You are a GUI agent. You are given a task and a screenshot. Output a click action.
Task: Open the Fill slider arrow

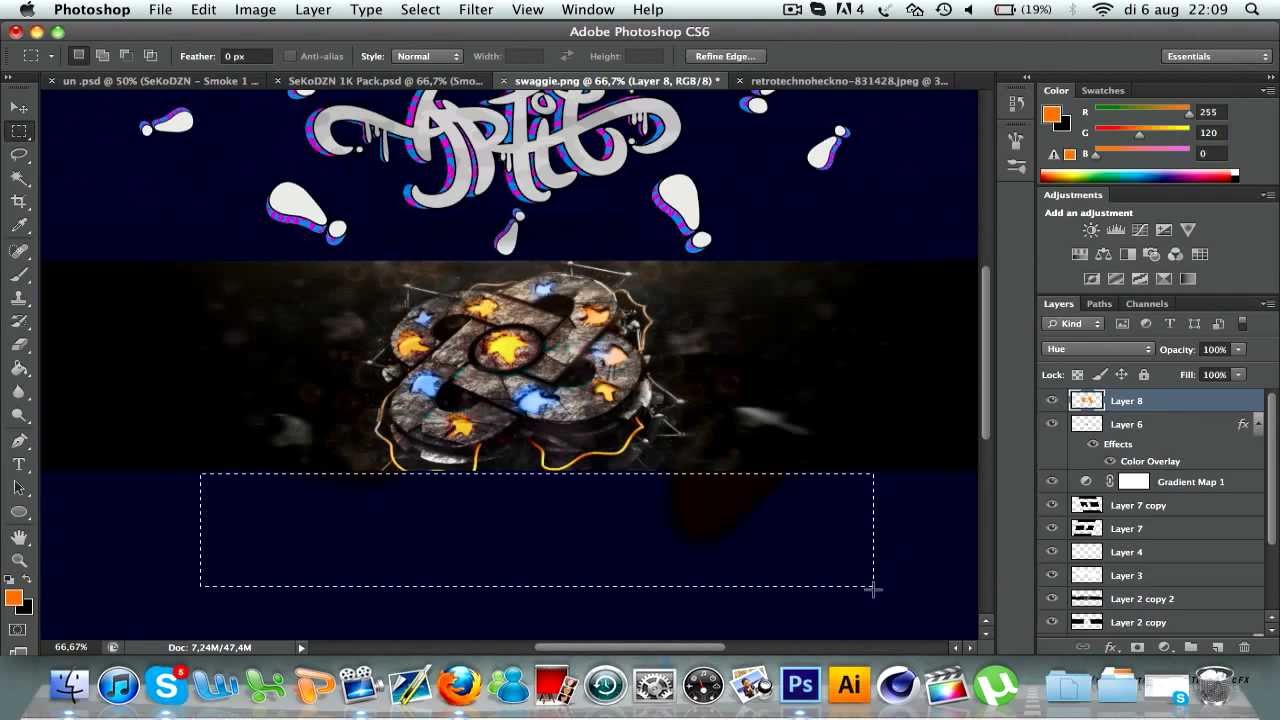pos(1238,375)
